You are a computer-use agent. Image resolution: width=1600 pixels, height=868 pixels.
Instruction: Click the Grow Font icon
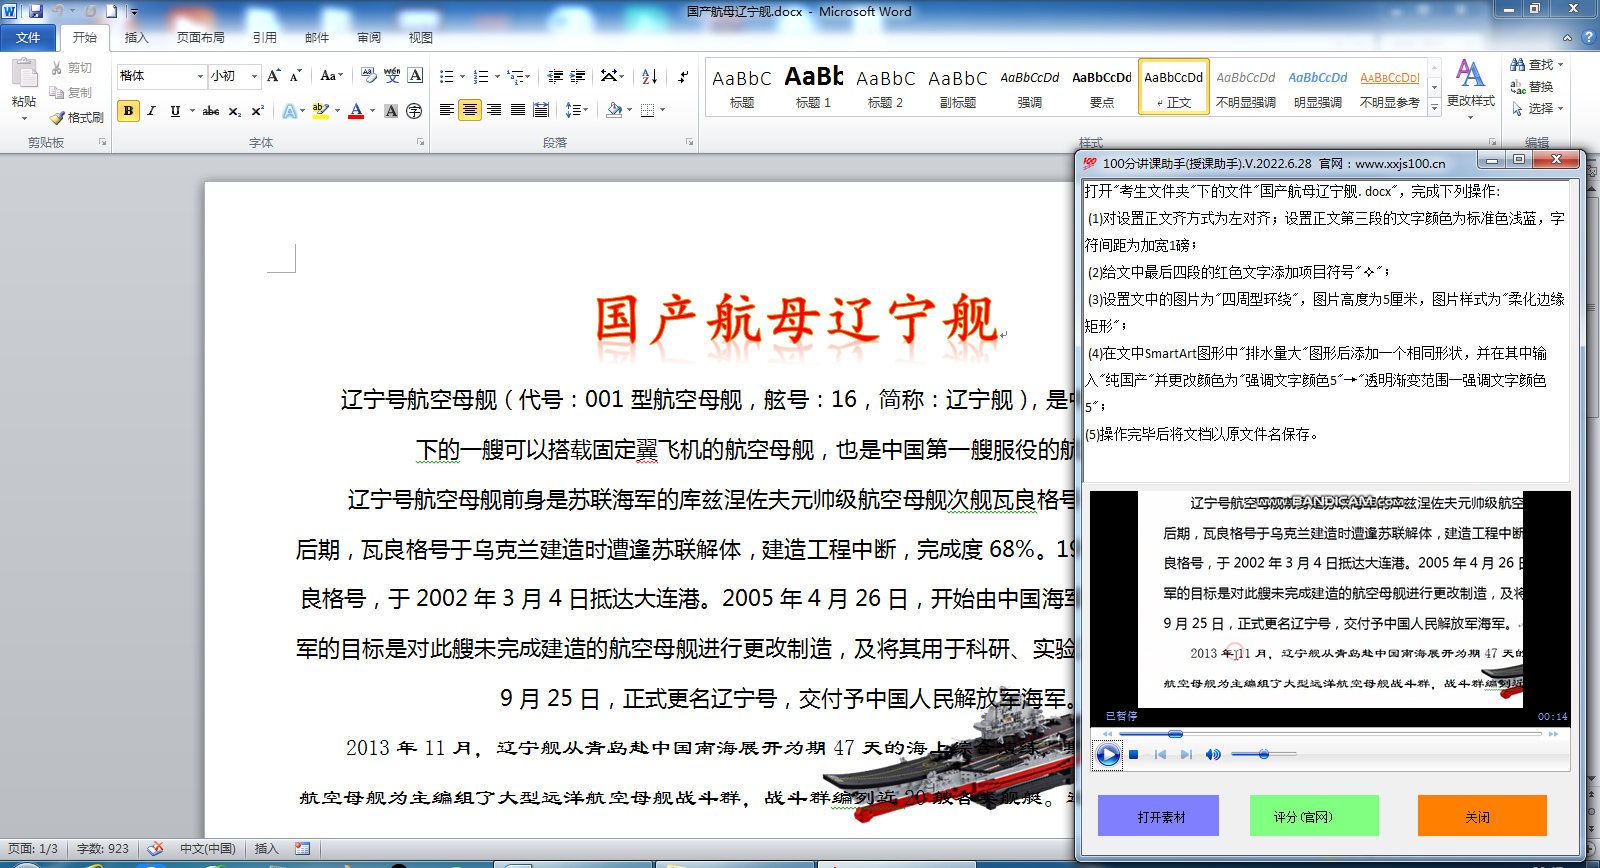[x=274, y=76]
